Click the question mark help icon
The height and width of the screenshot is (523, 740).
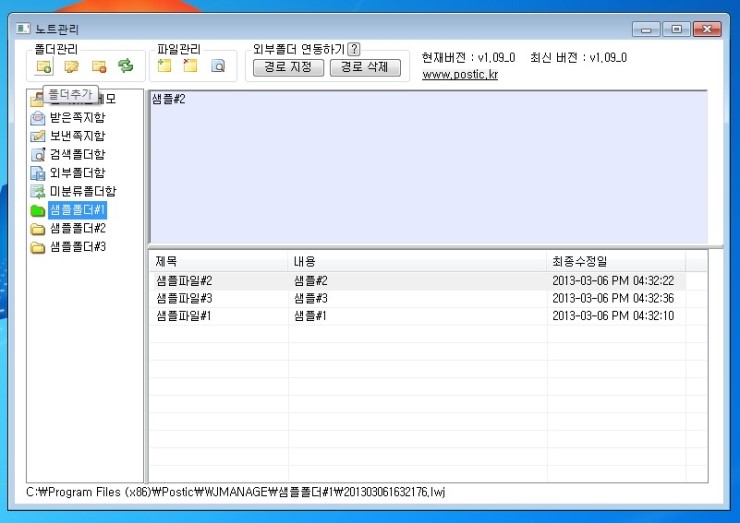pyautogui.click(x=354, y=49)
